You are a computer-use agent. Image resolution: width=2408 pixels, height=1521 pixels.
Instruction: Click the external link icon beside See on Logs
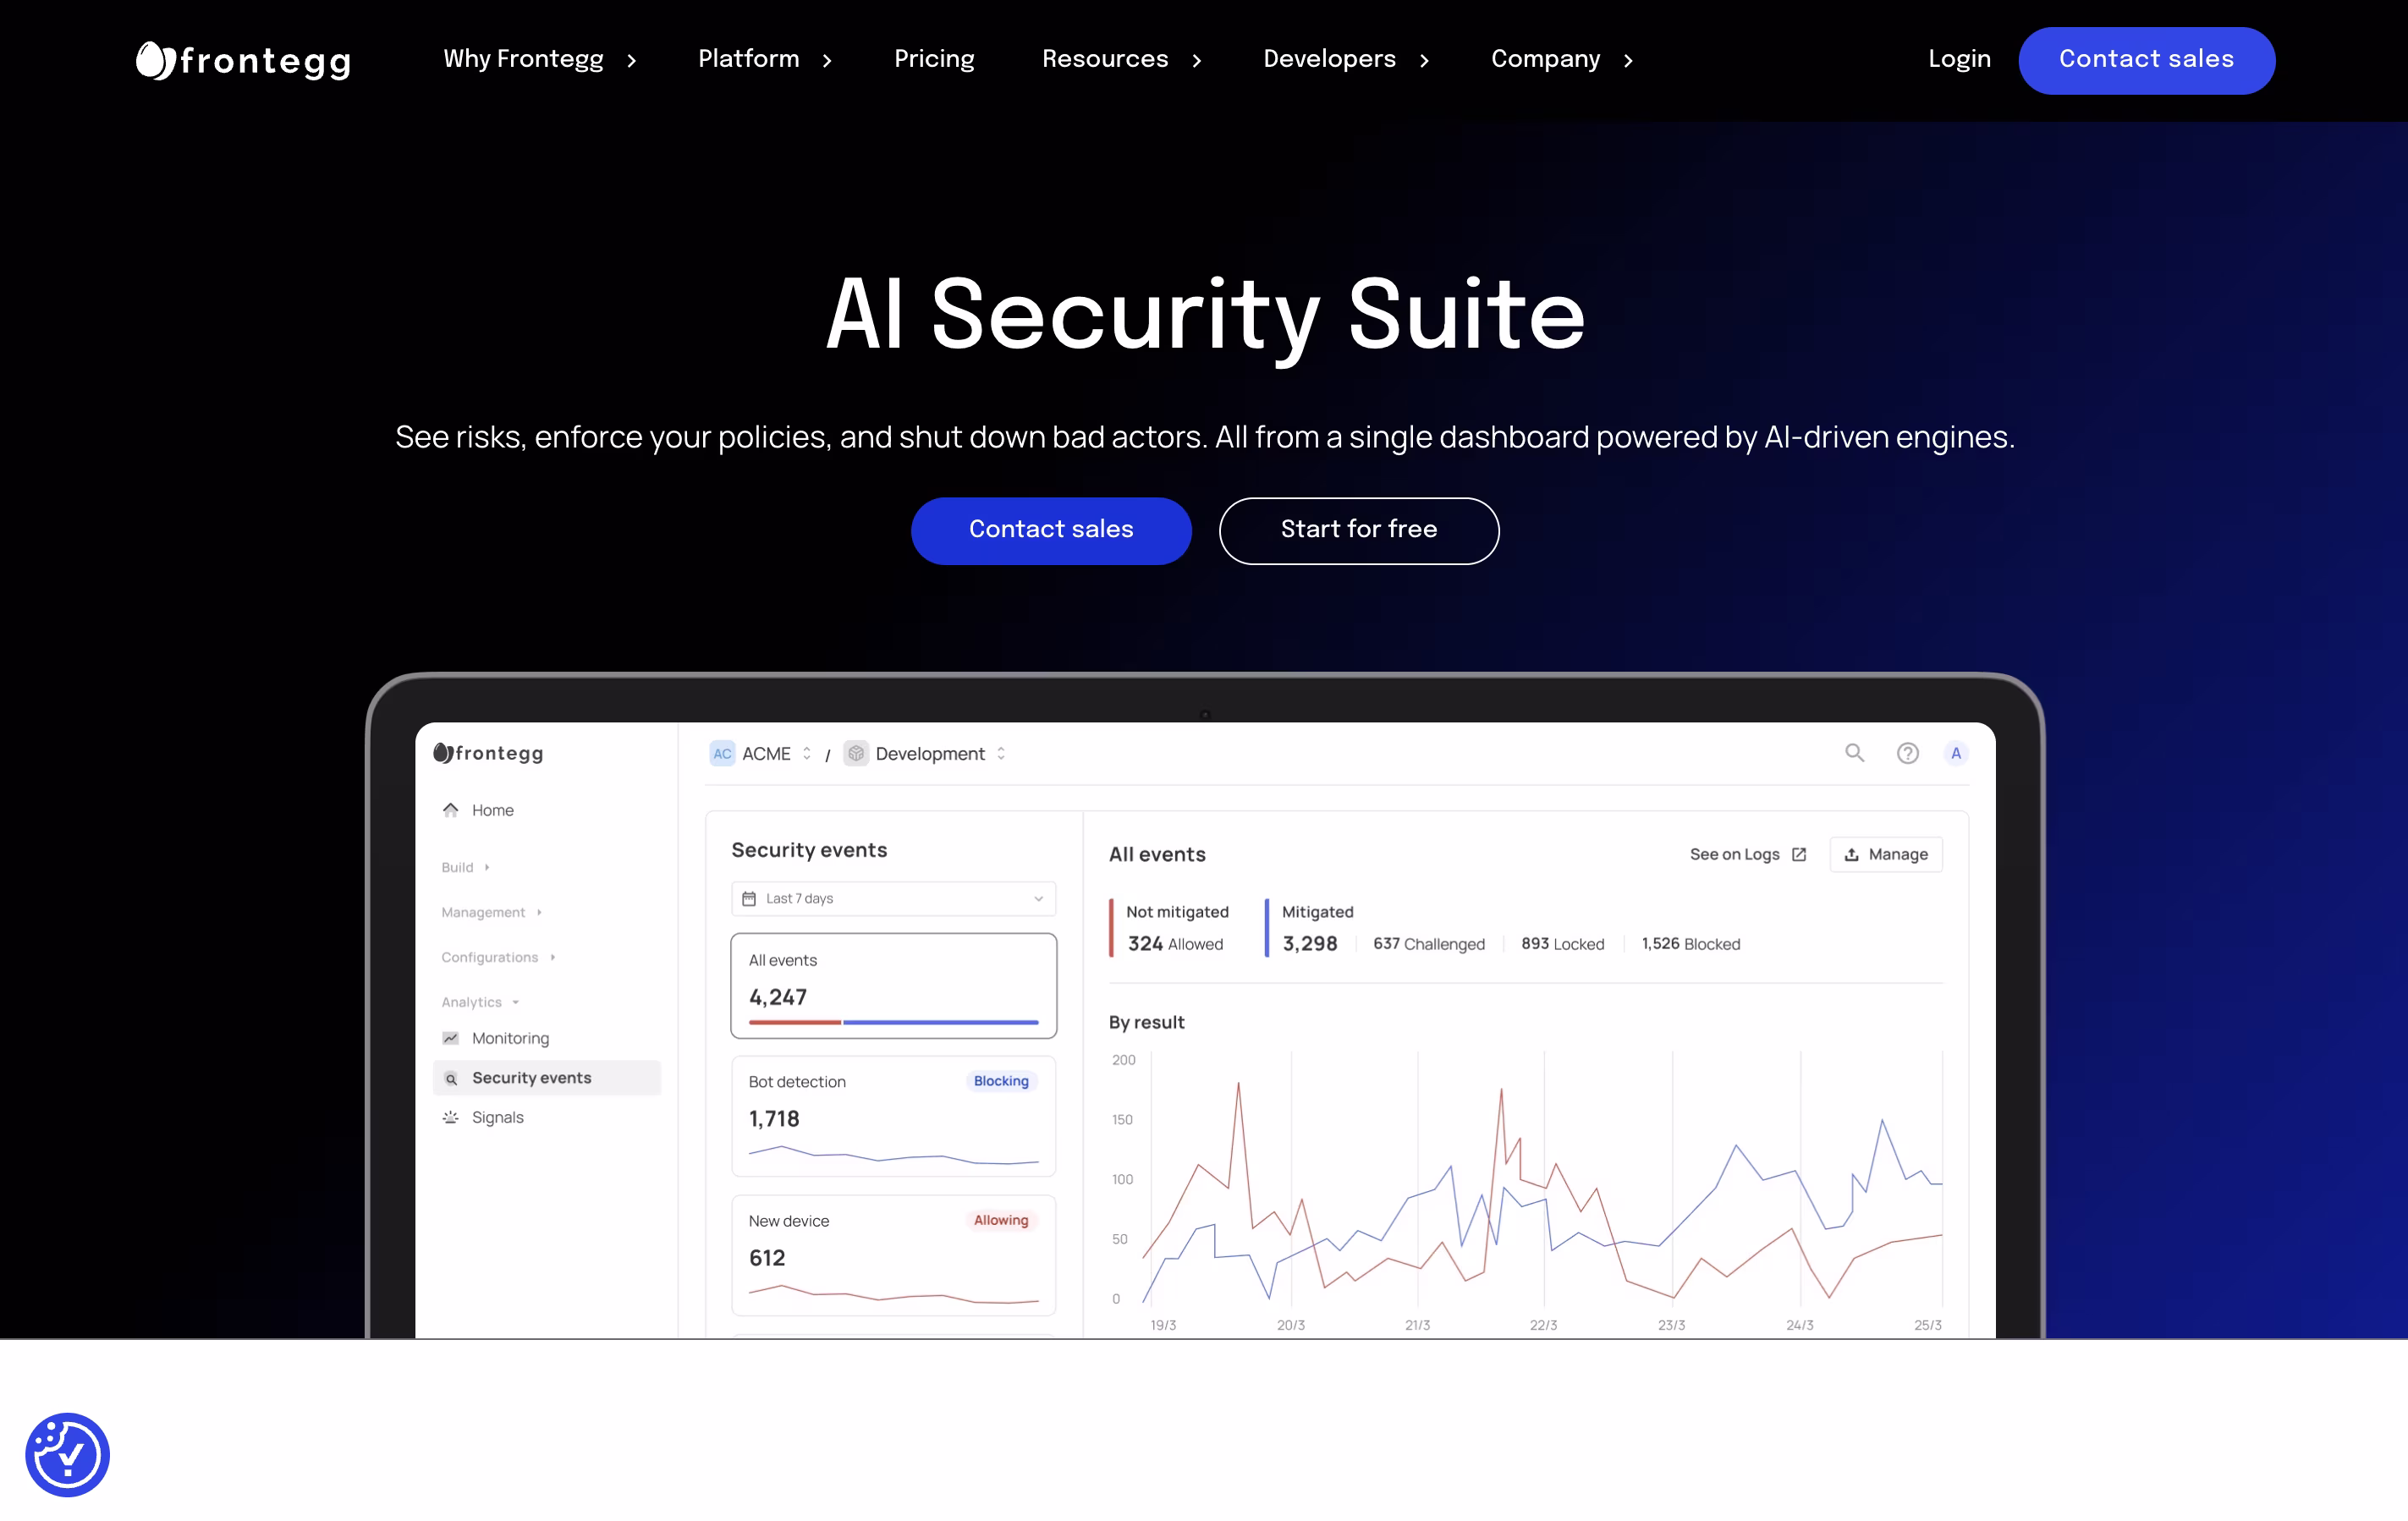coord(1799,854)
